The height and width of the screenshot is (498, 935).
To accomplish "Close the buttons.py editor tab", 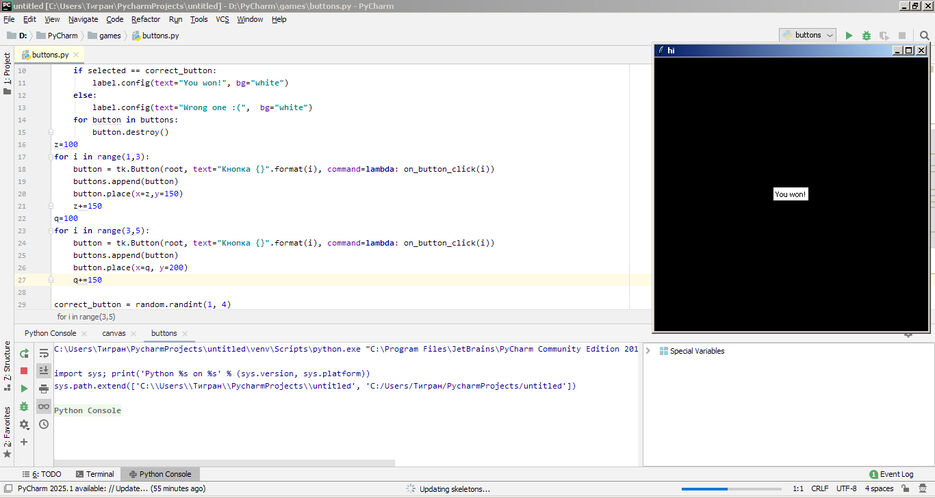I will [76, 55].
